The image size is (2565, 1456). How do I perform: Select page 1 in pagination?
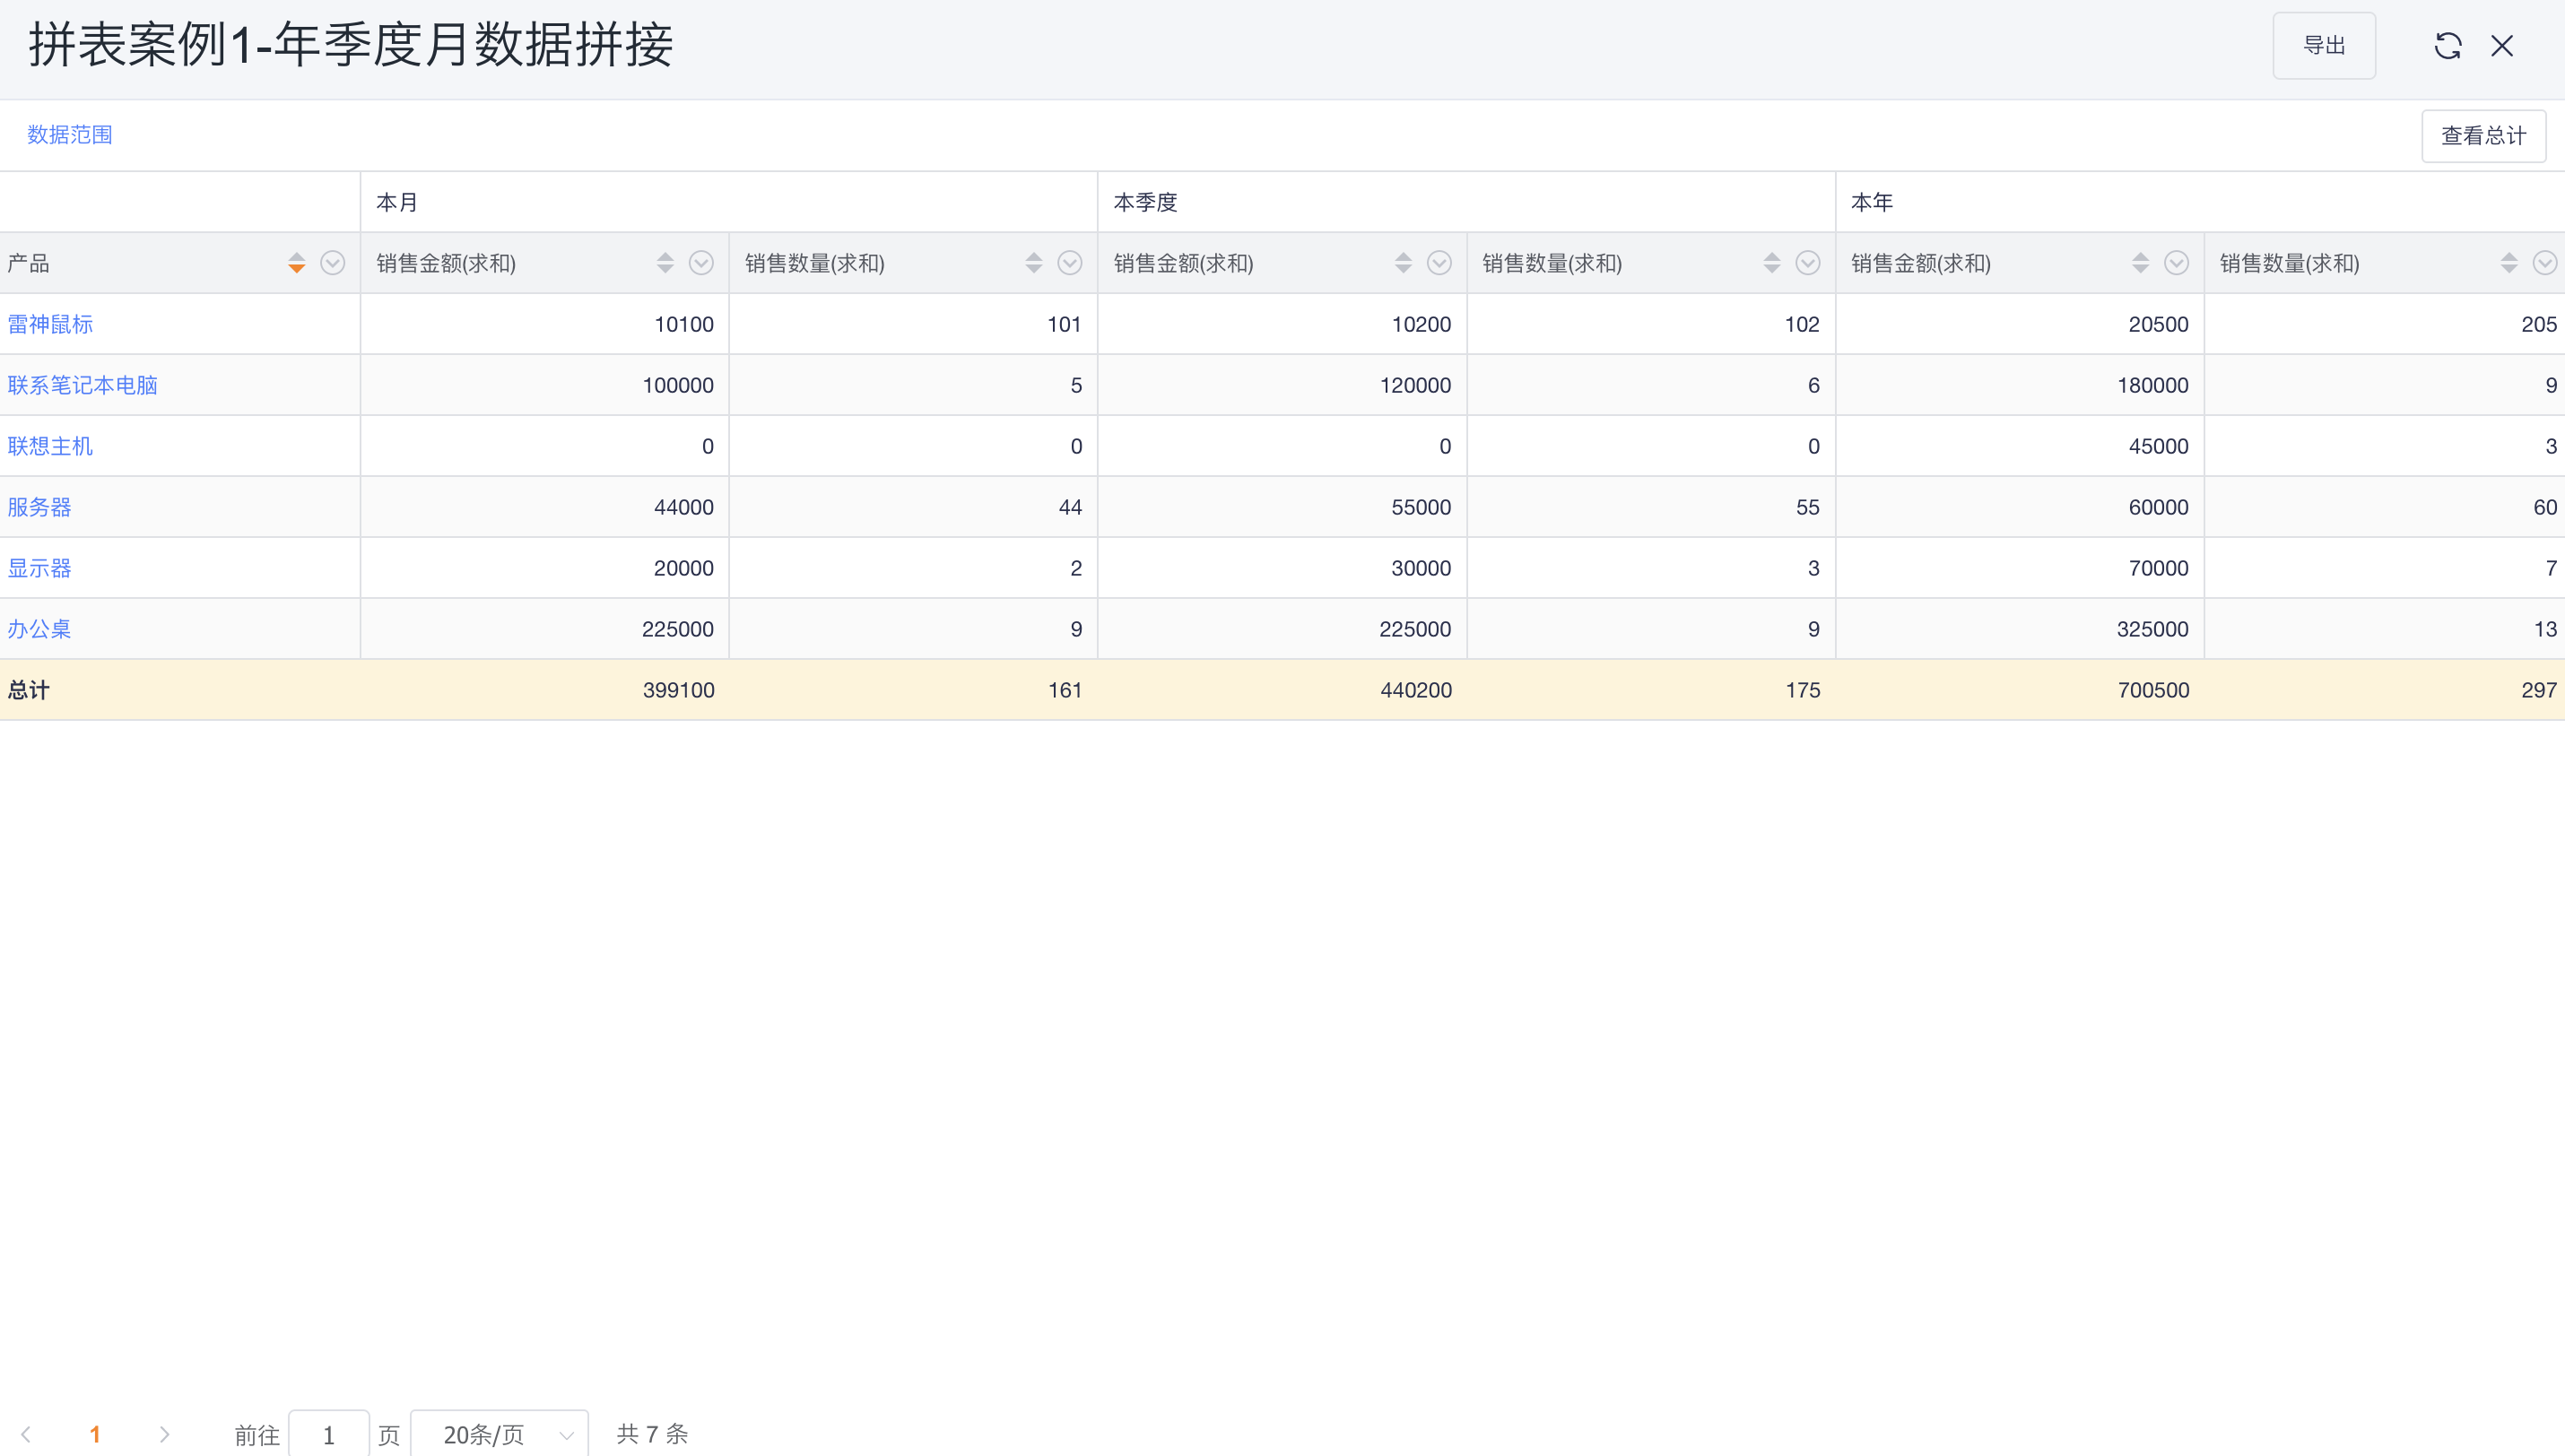pyautogui.click(x=95, y=1434)
